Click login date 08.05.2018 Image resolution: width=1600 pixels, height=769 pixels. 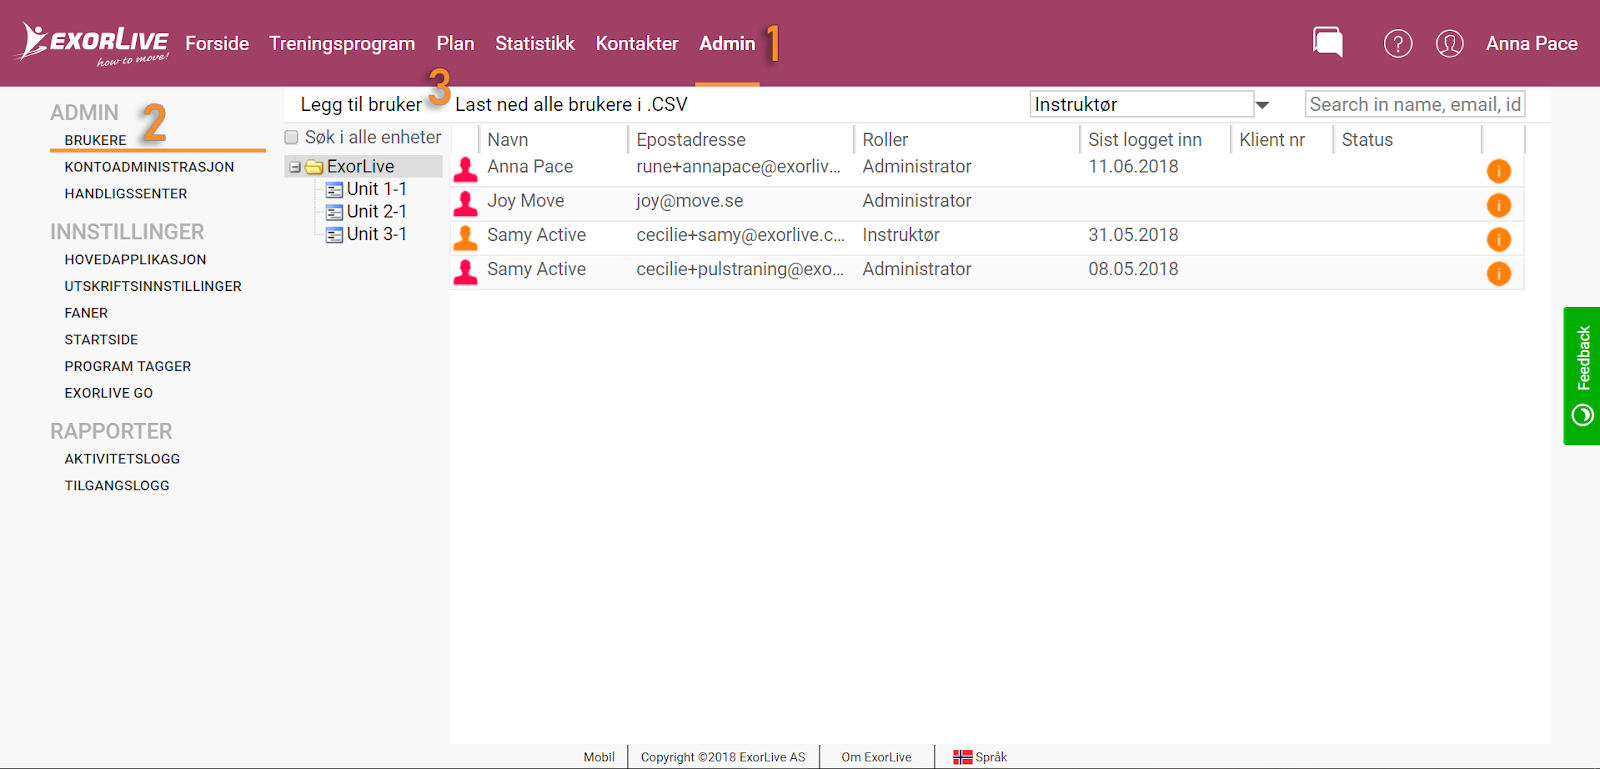click(x=1133, y=269)
